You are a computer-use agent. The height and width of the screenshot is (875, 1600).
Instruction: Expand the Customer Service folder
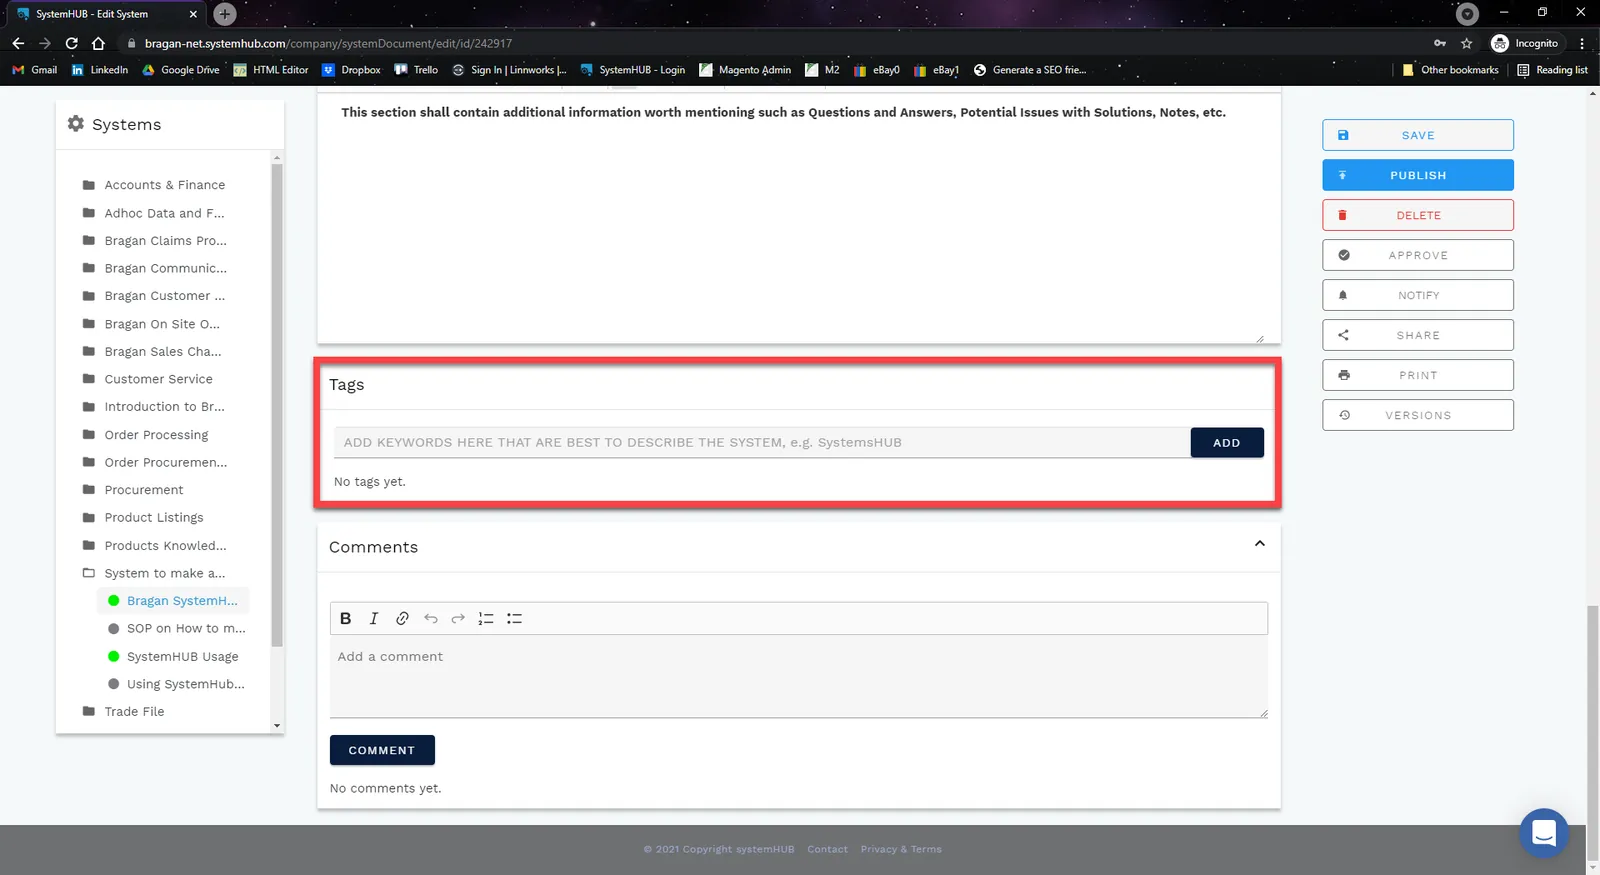148,379
